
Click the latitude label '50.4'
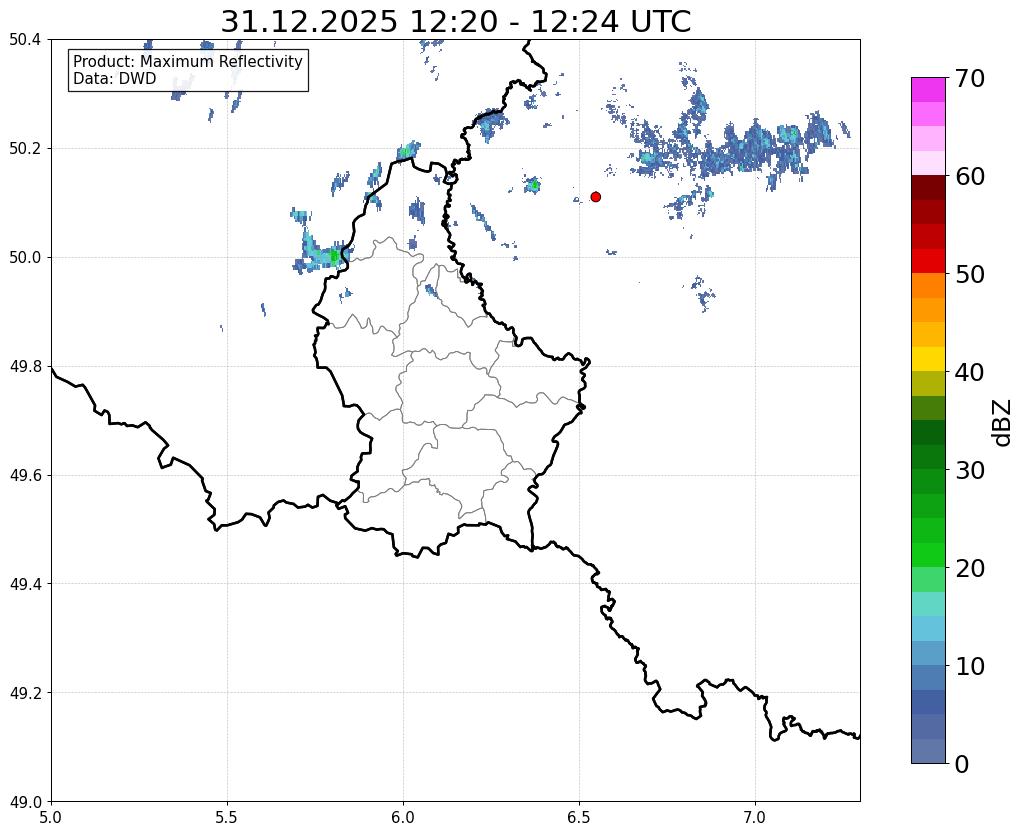pos(25,40)
